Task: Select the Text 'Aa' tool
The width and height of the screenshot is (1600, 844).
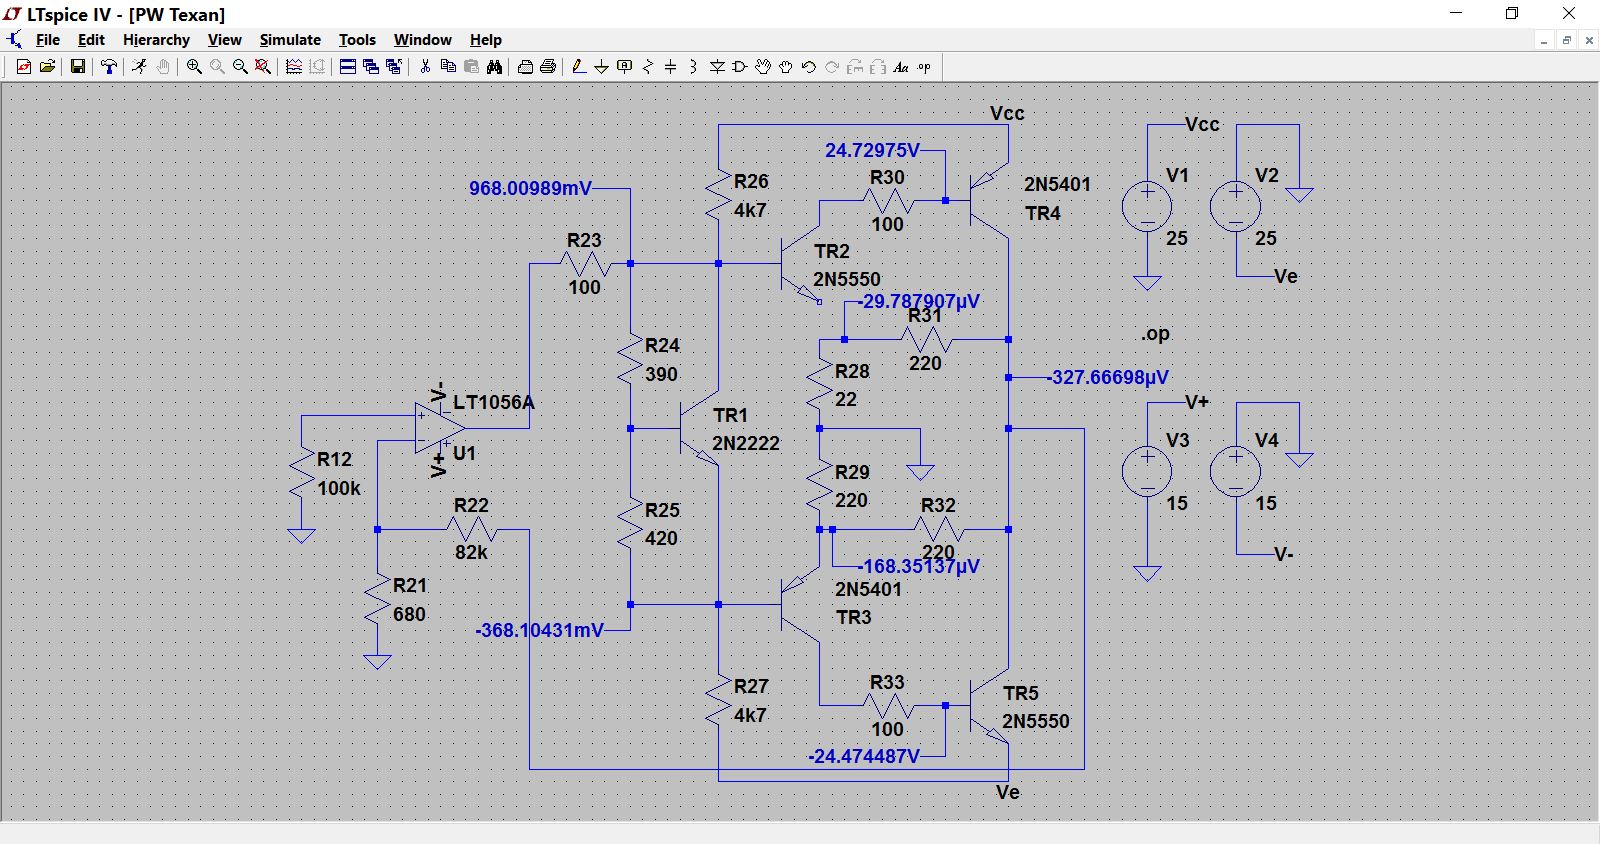Action: [x=901, y=67]
